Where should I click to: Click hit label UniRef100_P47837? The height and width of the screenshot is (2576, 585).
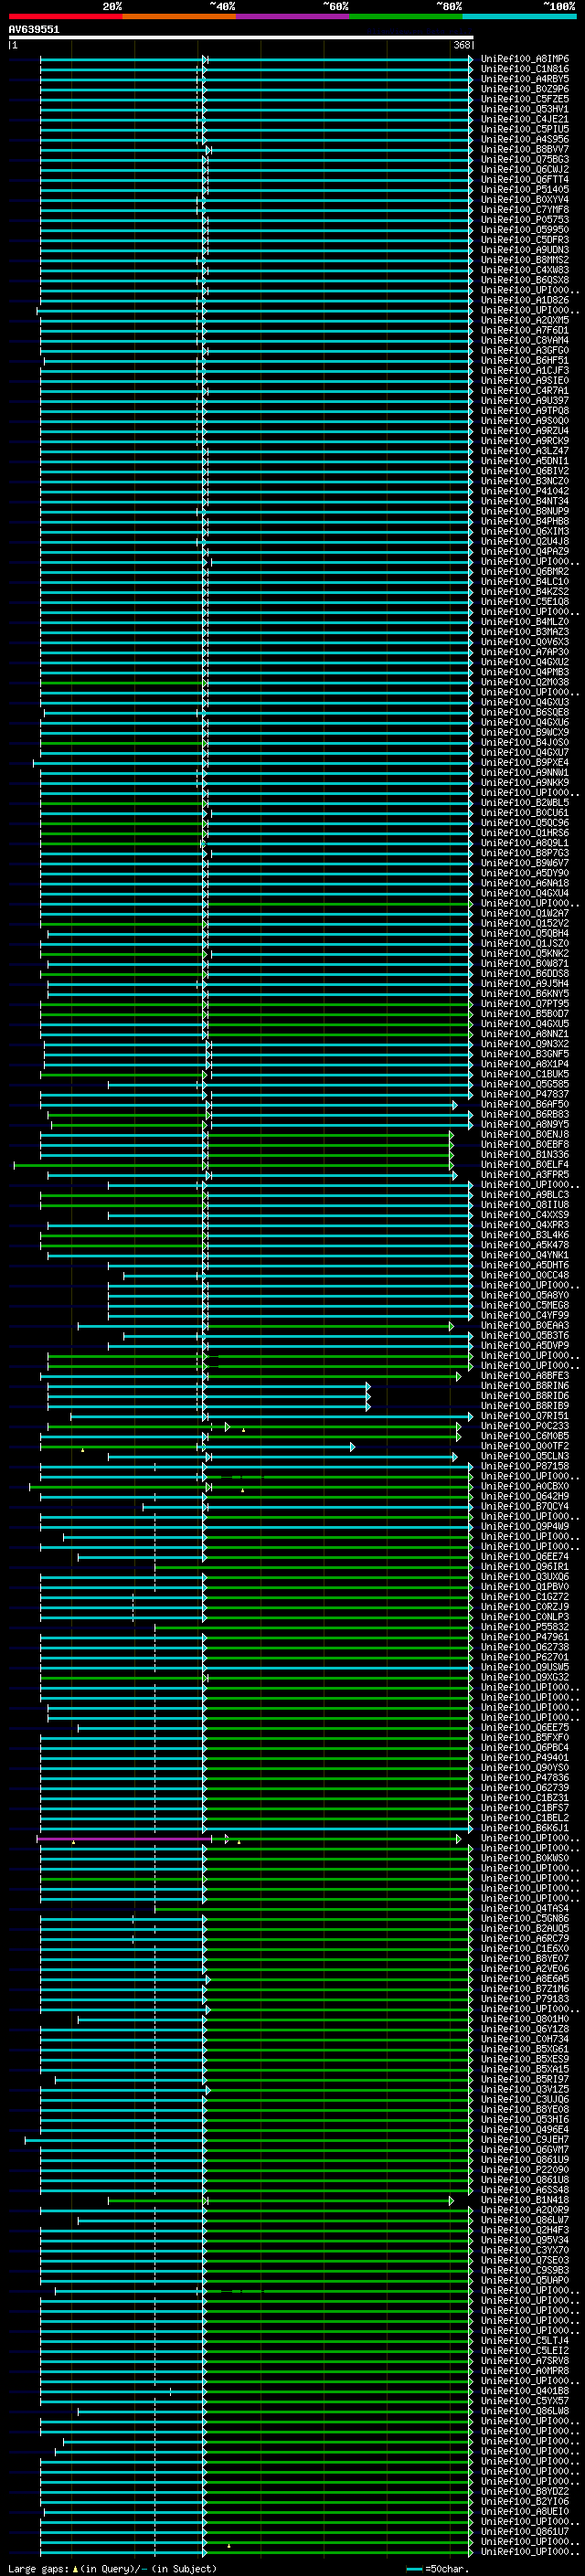(525, 1094)
